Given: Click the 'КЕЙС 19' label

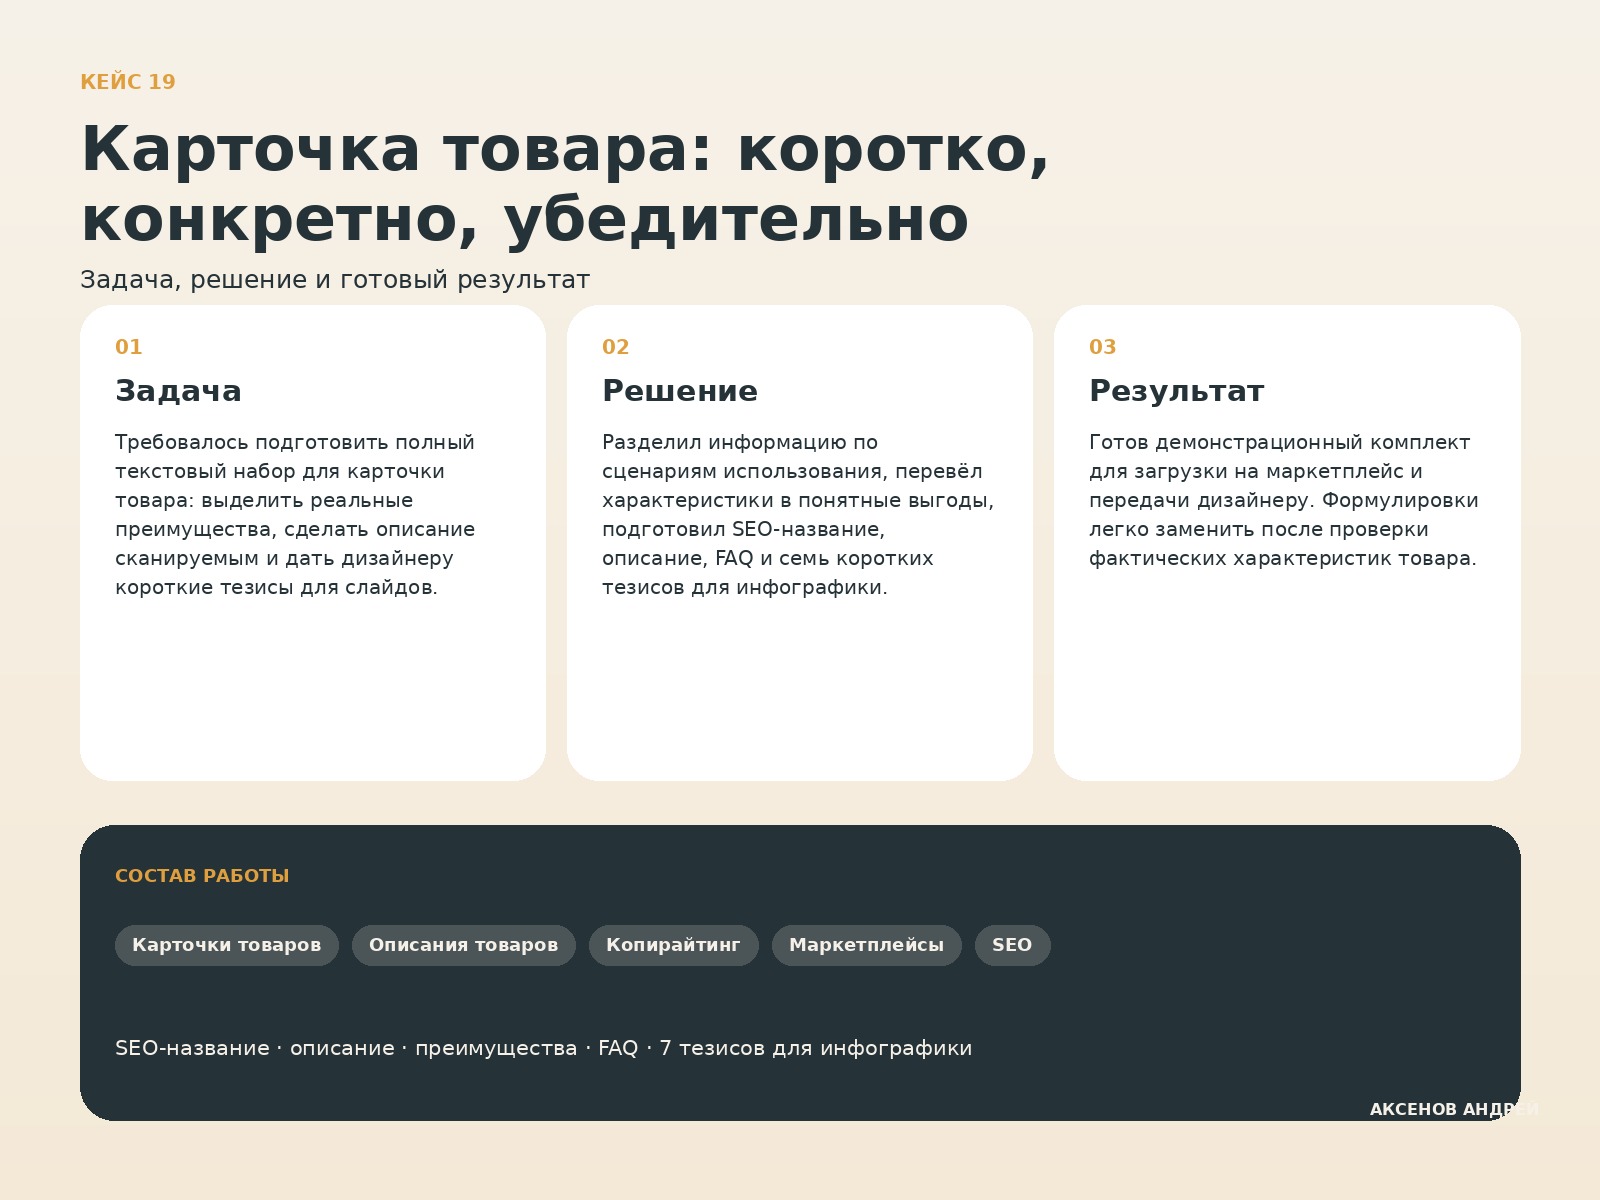Looking at the screenshot, I should (128, 82).
